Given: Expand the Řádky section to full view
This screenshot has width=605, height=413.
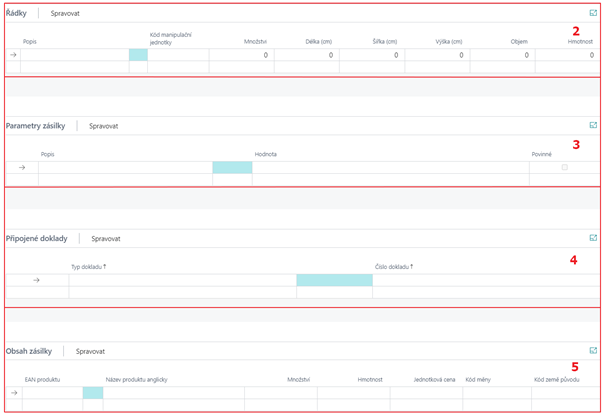Looking at the screenshot, I should (593, 14).
